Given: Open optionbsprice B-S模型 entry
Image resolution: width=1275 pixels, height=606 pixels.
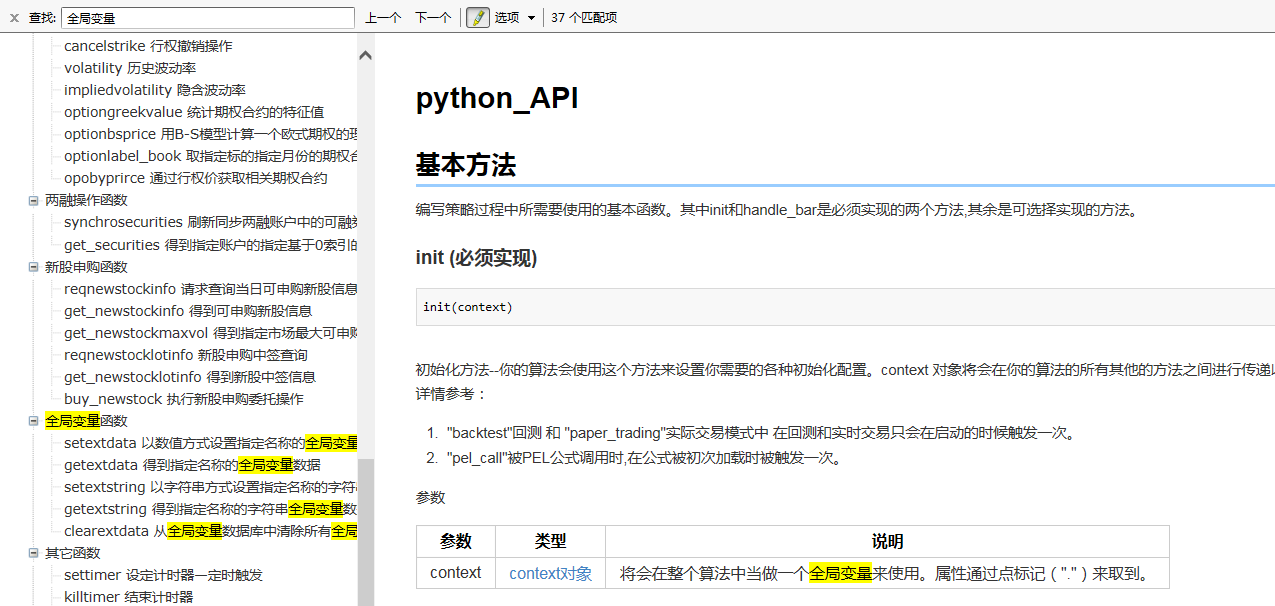Looking at the screenshot, I should tap(211, 134).
